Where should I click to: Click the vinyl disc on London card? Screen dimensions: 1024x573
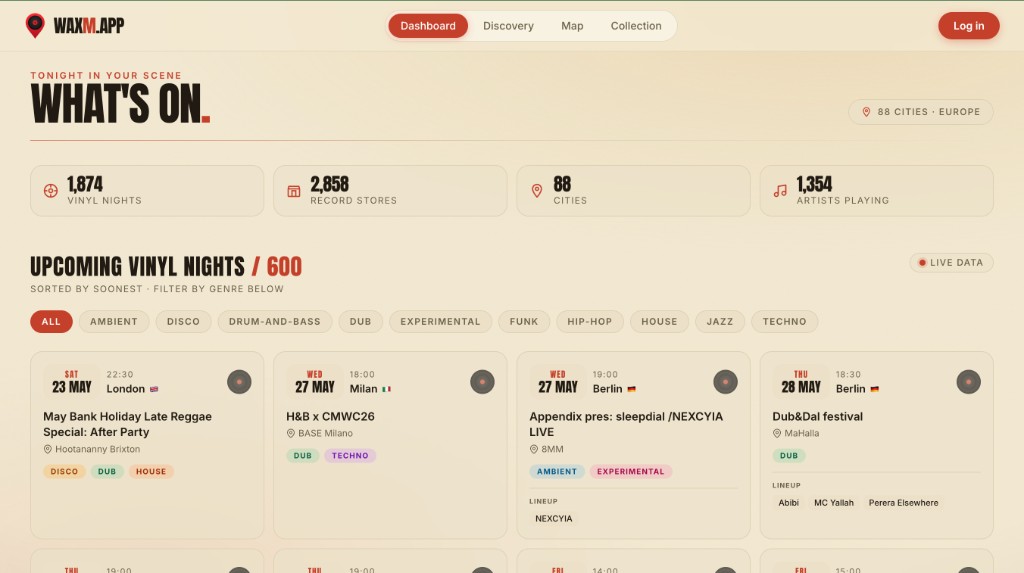click(239, 382)
